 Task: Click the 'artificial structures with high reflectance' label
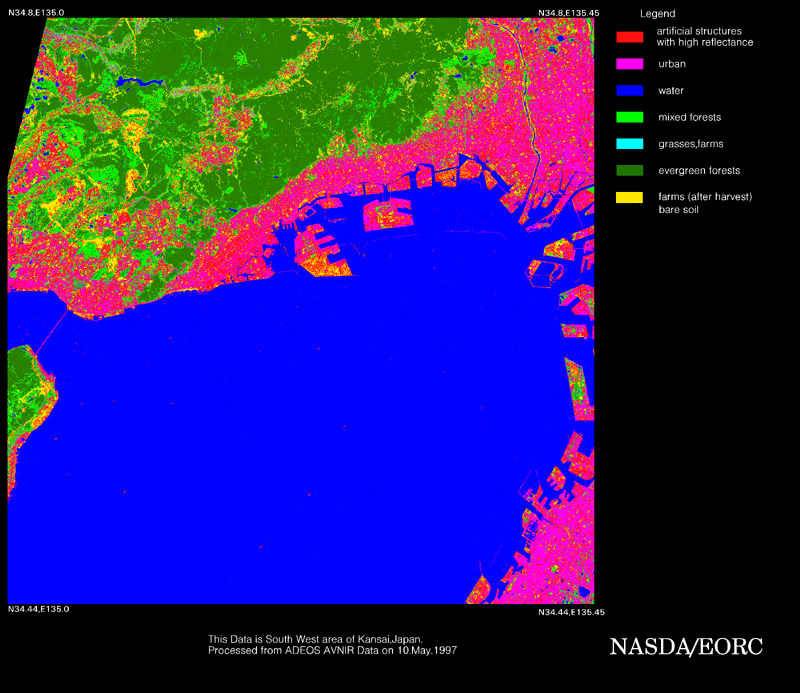[705, 37]
